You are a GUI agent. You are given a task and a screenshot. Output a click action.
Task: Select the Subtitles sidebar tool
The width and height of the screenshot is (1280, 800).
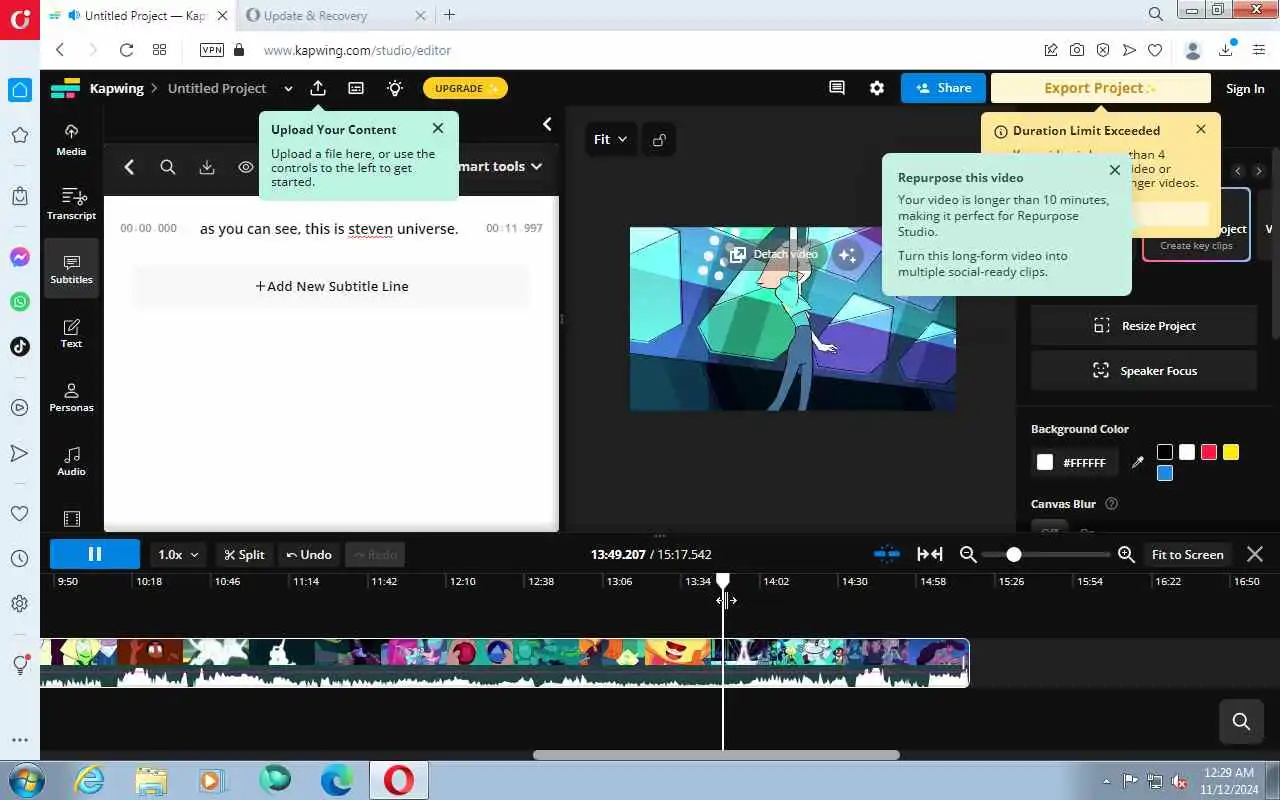(71, 268)
